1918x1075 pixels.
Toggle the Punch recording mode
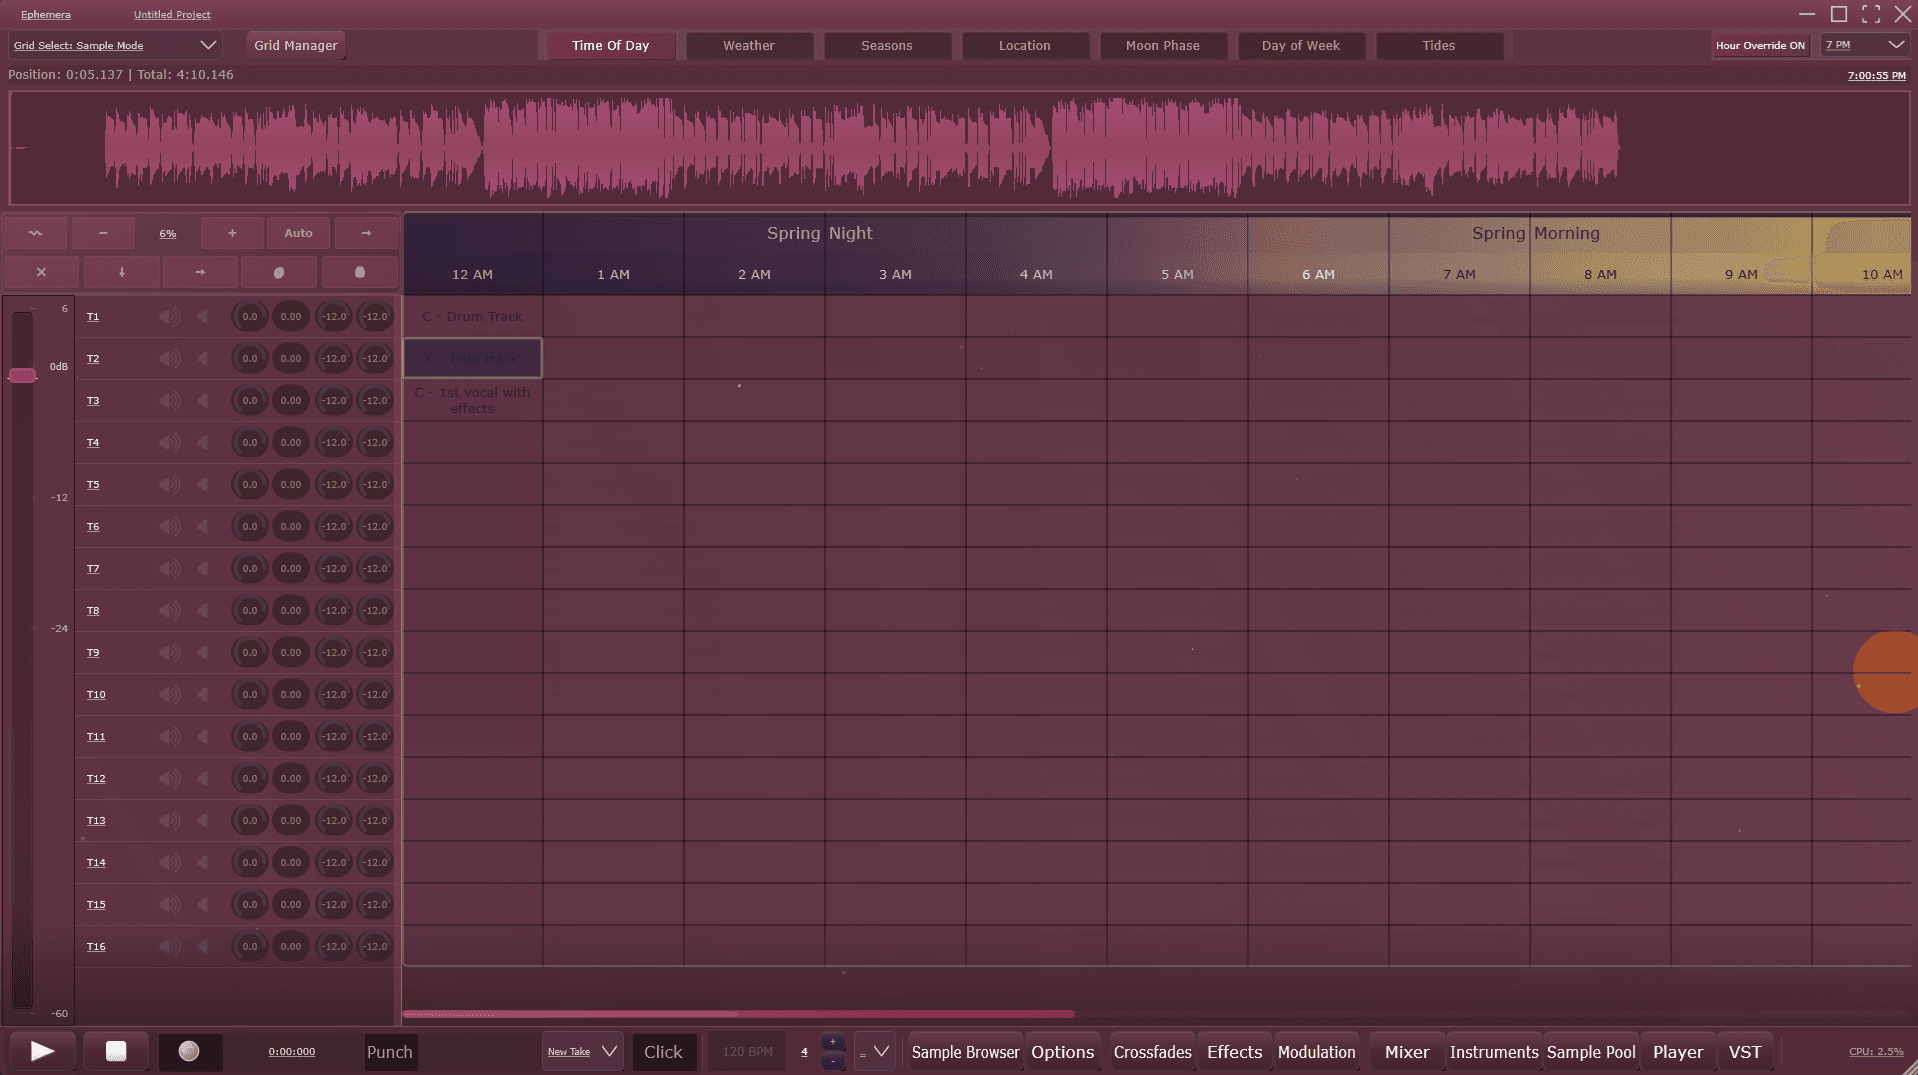[x=389, y=1052]
